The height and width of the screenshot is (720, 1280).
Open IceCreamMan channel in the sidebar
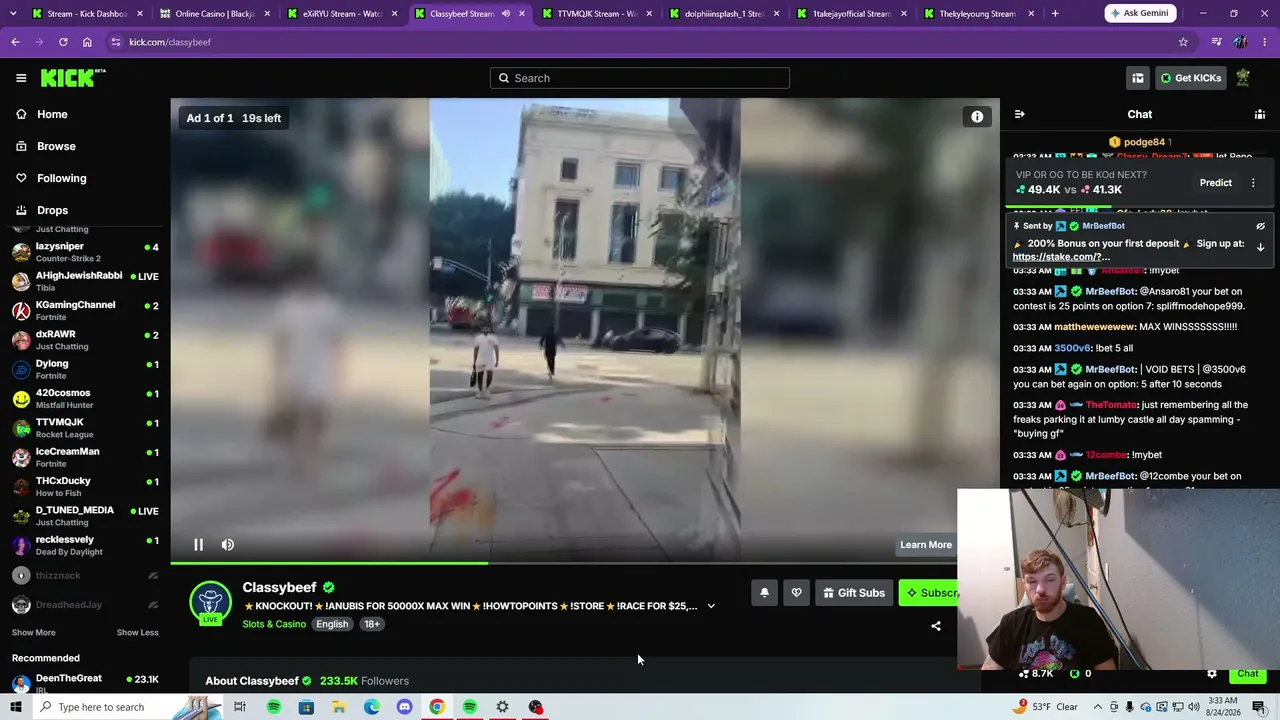pos(85,457)
